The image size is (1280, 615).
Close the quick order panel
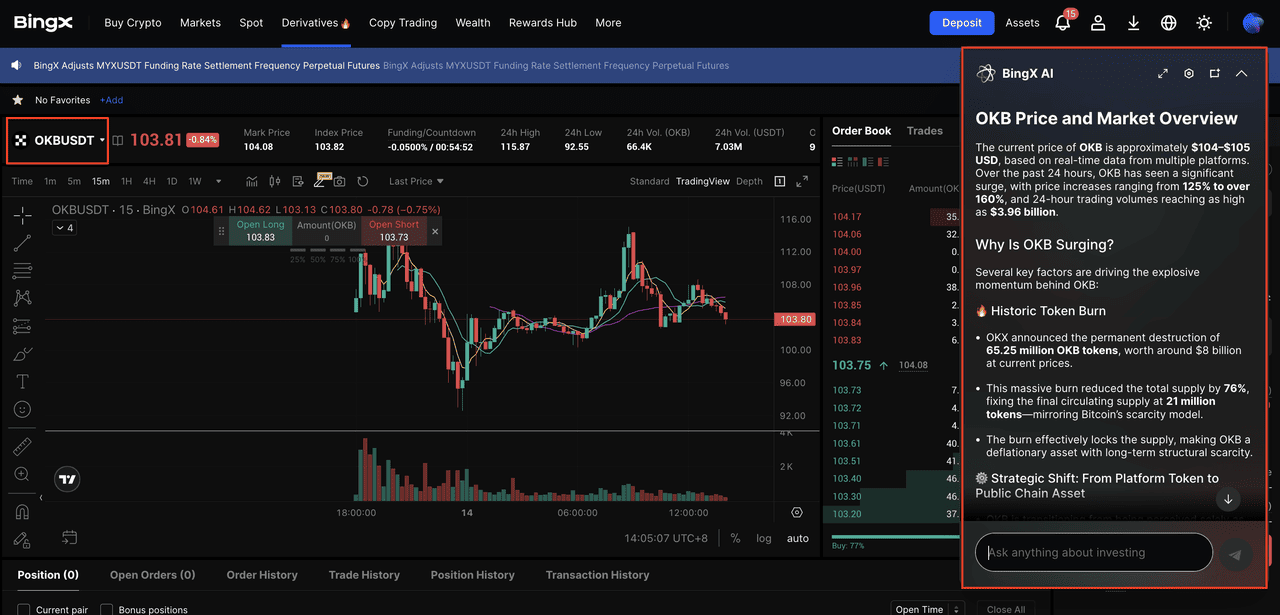click(x=434, y=231)
